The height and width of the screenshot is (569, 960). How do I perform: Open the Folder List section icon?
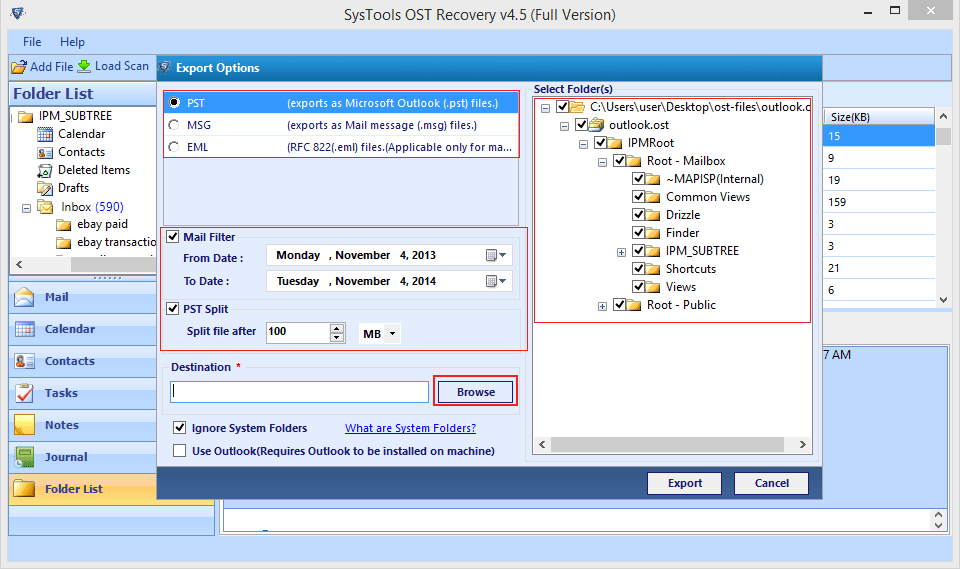24,488
